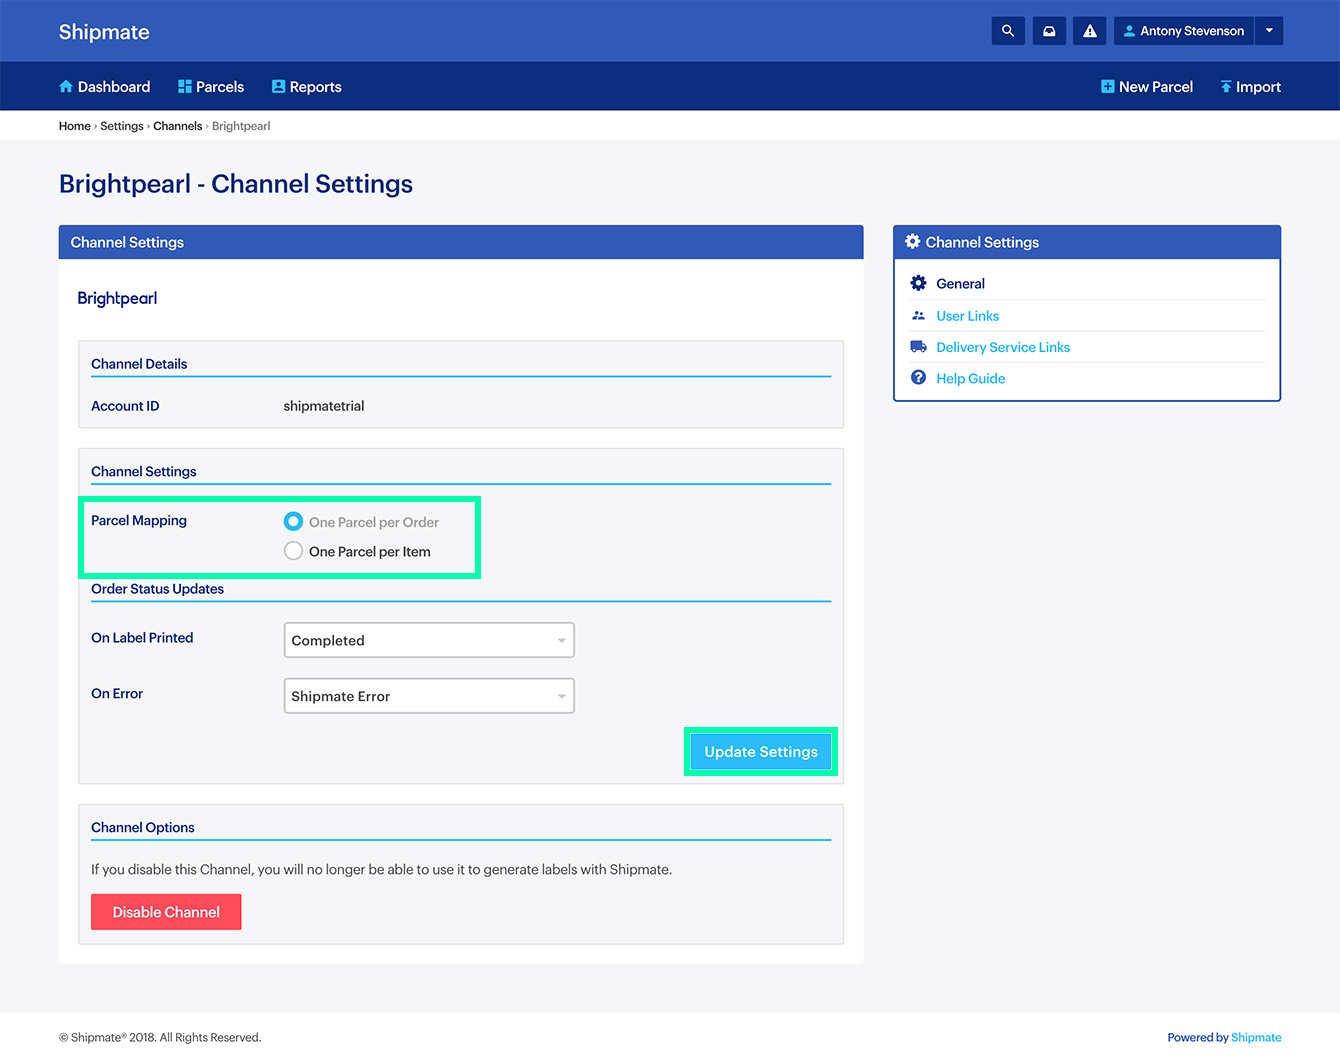1340x1062 pixels.
Task: Click the search magnifier icon in header
Action: click(x=1008, y=31)
